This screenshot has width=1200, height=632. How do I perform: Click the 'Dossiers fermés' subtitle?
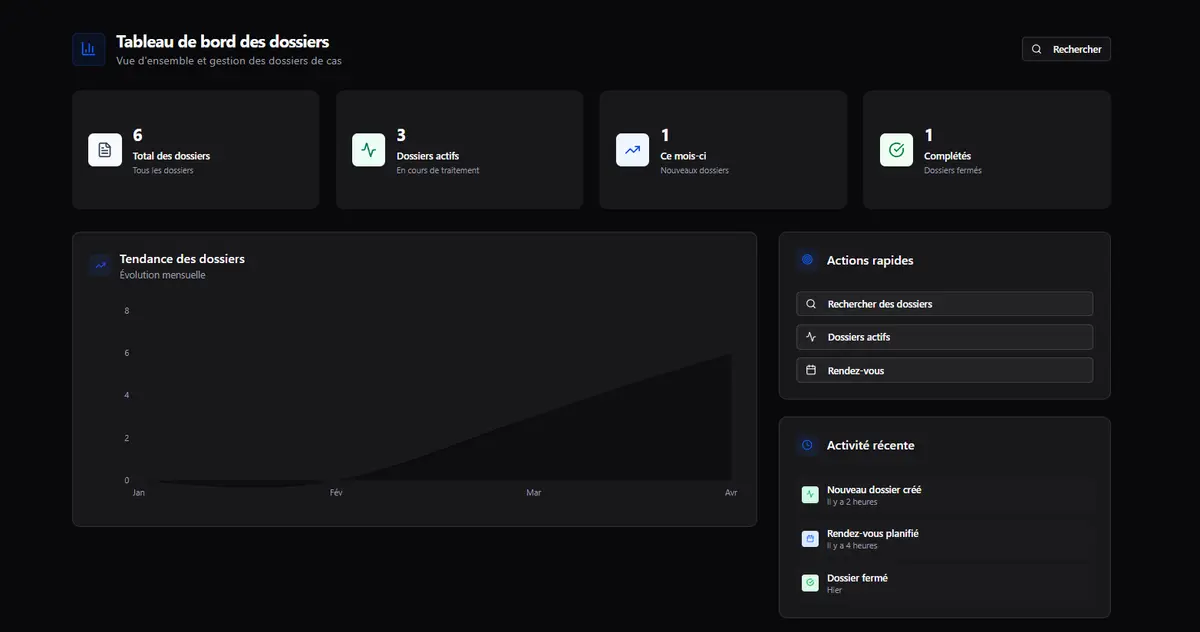tap(953, 170)
